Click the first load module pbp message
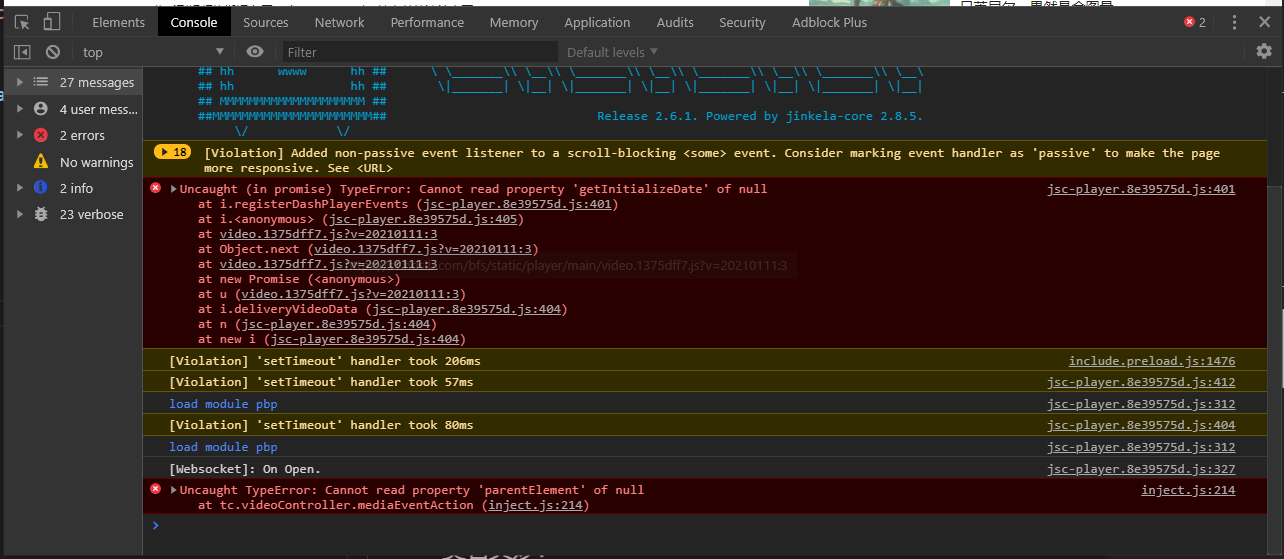The height and width of the screenshot is (559, 1284). 223,404
